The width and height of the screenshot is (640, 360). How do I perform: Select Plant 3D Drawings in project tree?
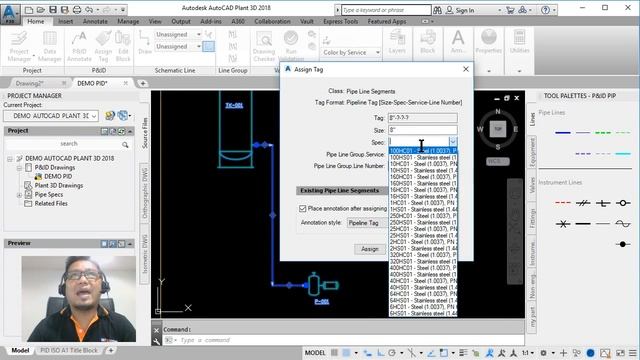tap(58, 185)
